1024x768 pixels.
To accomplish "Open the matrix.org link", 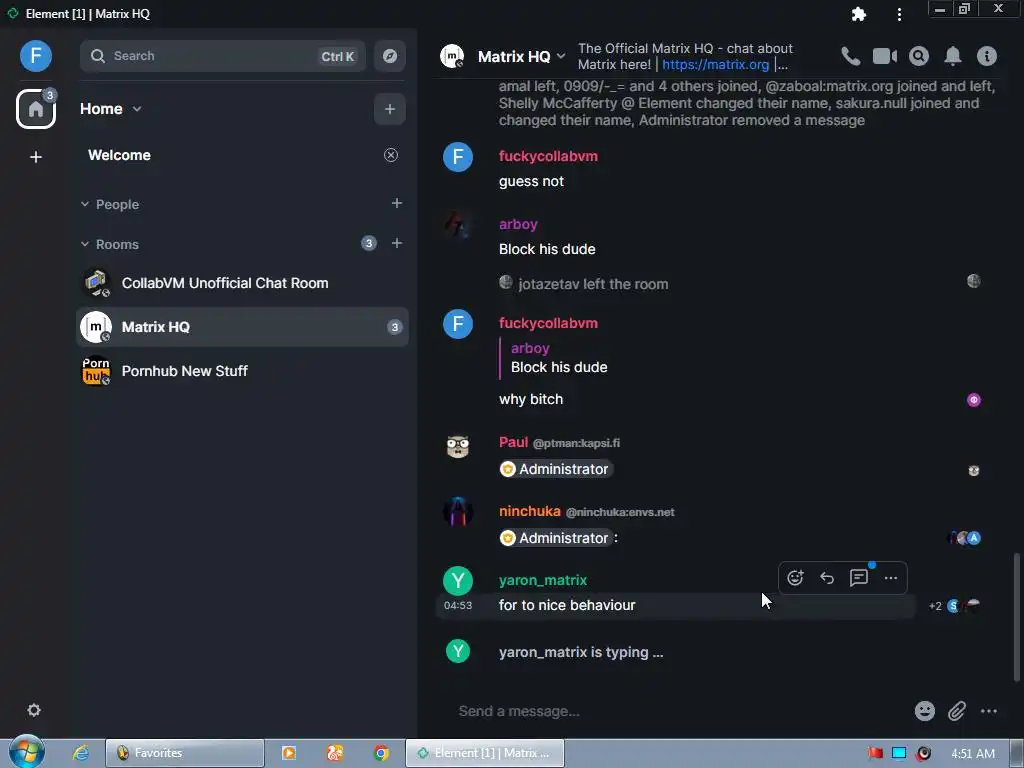I will tap(715, 65).
